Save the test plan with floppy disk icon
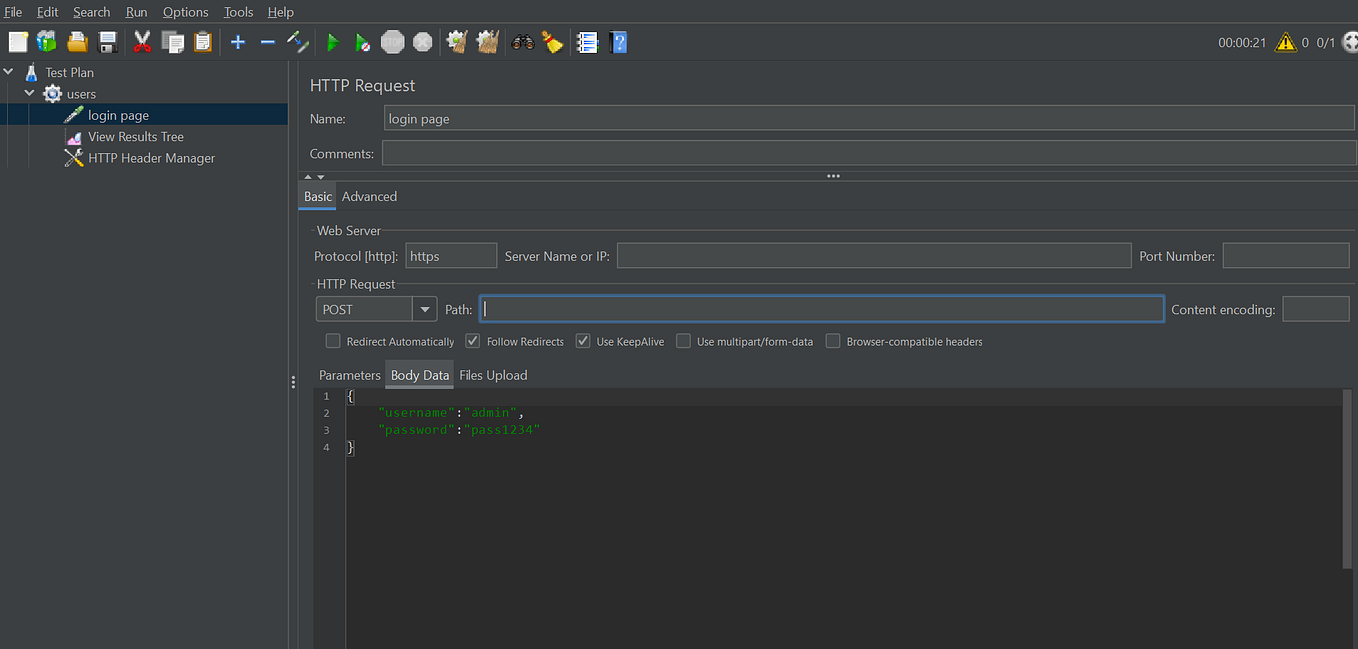Viewport: 1358px width, 649px height. coord(108,41)
